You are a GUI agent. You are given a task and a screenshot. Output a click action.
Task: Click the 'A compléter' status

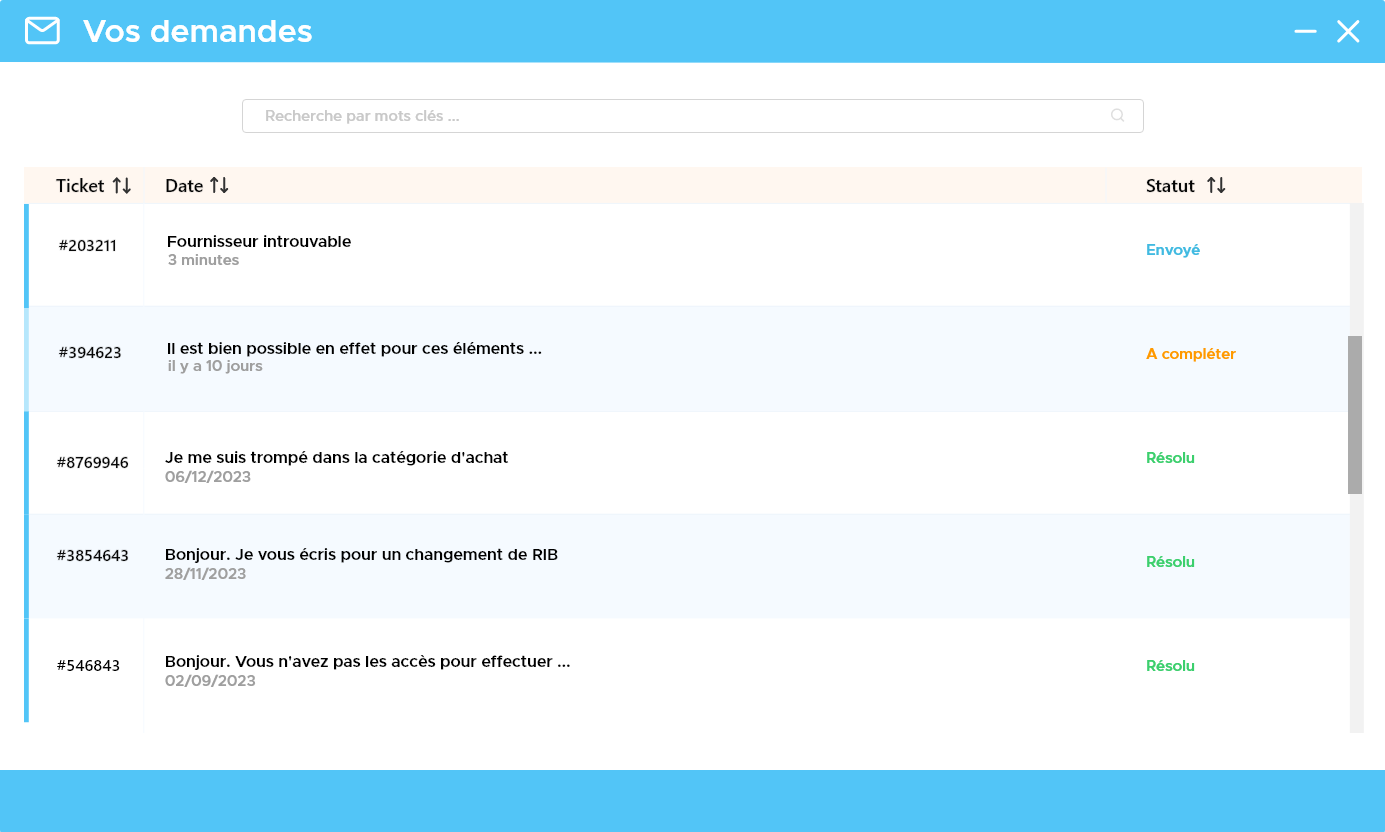click(1191, 354)
